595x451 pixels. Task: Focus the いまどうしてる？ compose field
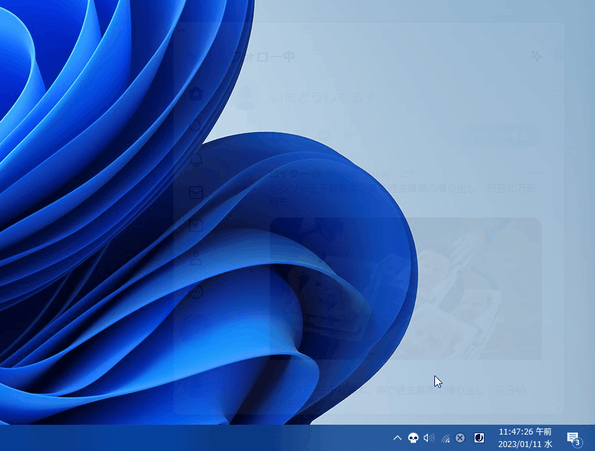322,98
